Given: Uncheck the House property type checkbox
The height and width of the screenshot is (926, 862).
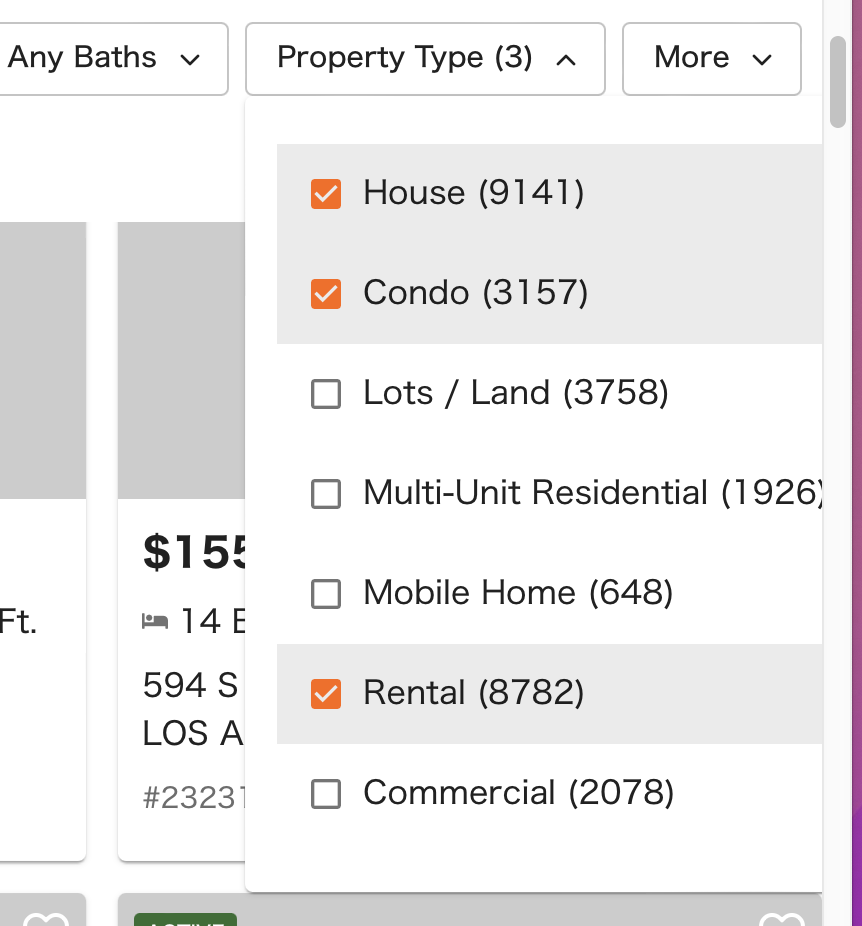Looking at the screenshot, I should tap(326, 194).
